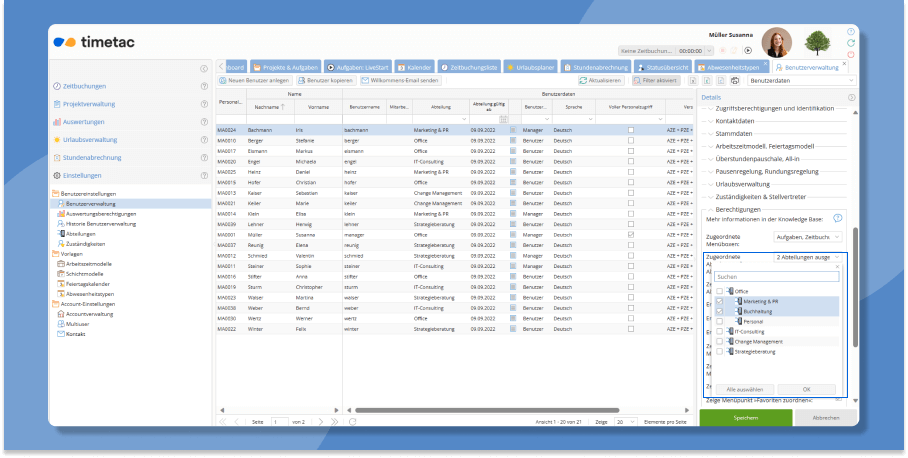Uncheck the Marketing & PR checkbox
This screenshot has width=908, height=458.
point(719,301)
